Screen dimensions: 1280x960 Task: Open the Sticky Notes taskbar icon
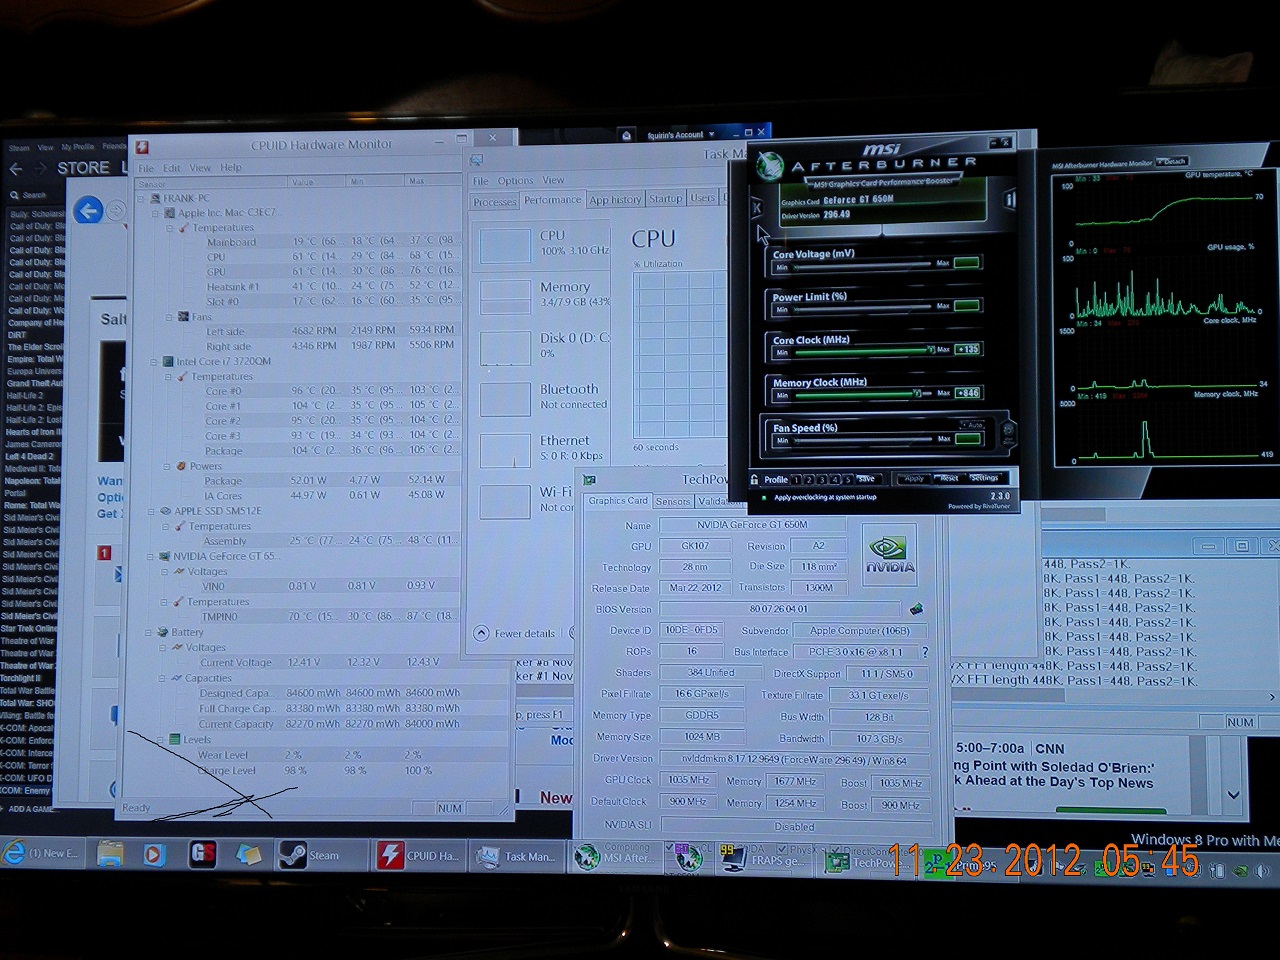249,854
